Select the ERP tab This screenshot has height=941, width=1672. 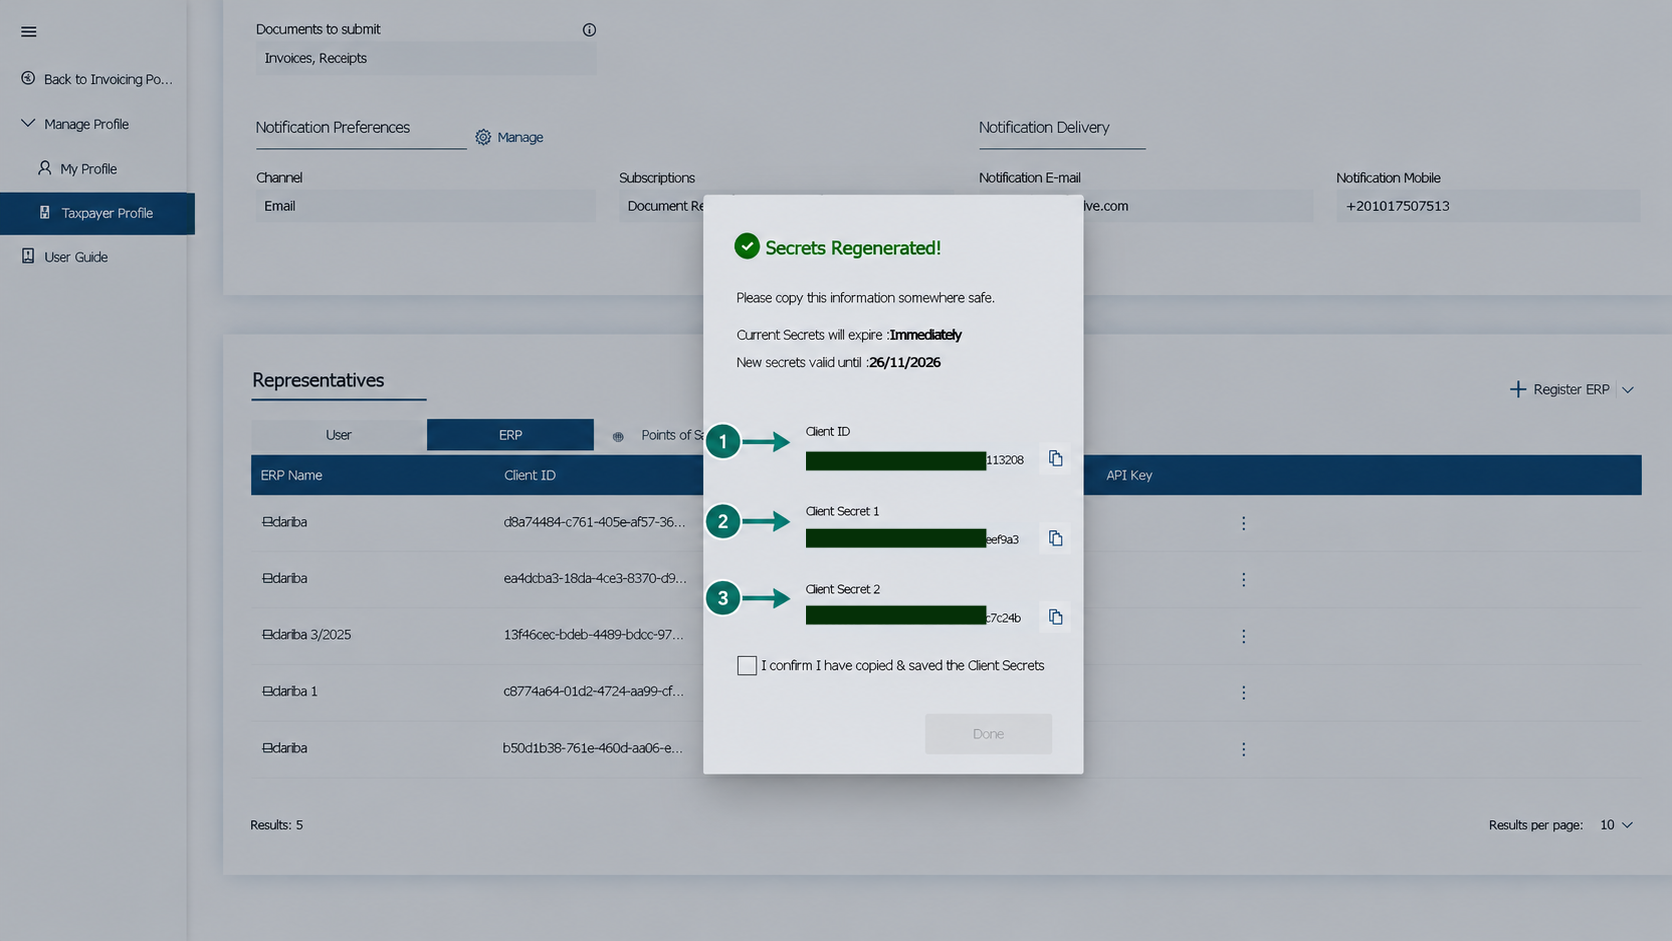pyautogui.click(x=510, y=435)
